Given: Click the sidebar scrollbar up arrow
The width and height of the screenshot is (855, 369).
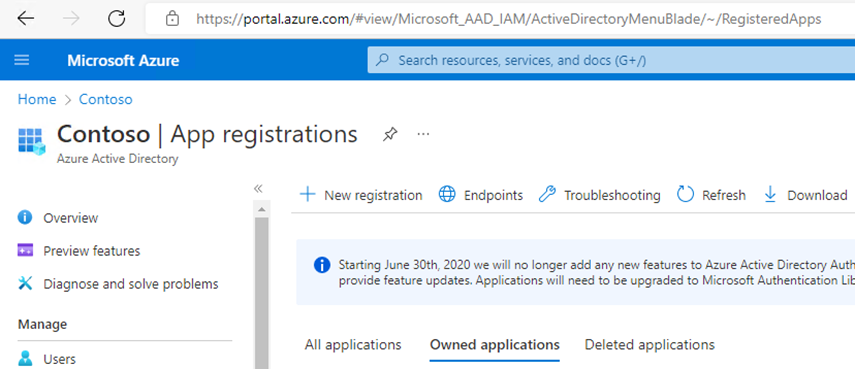Looking at the screenshot, I should 262,209.
